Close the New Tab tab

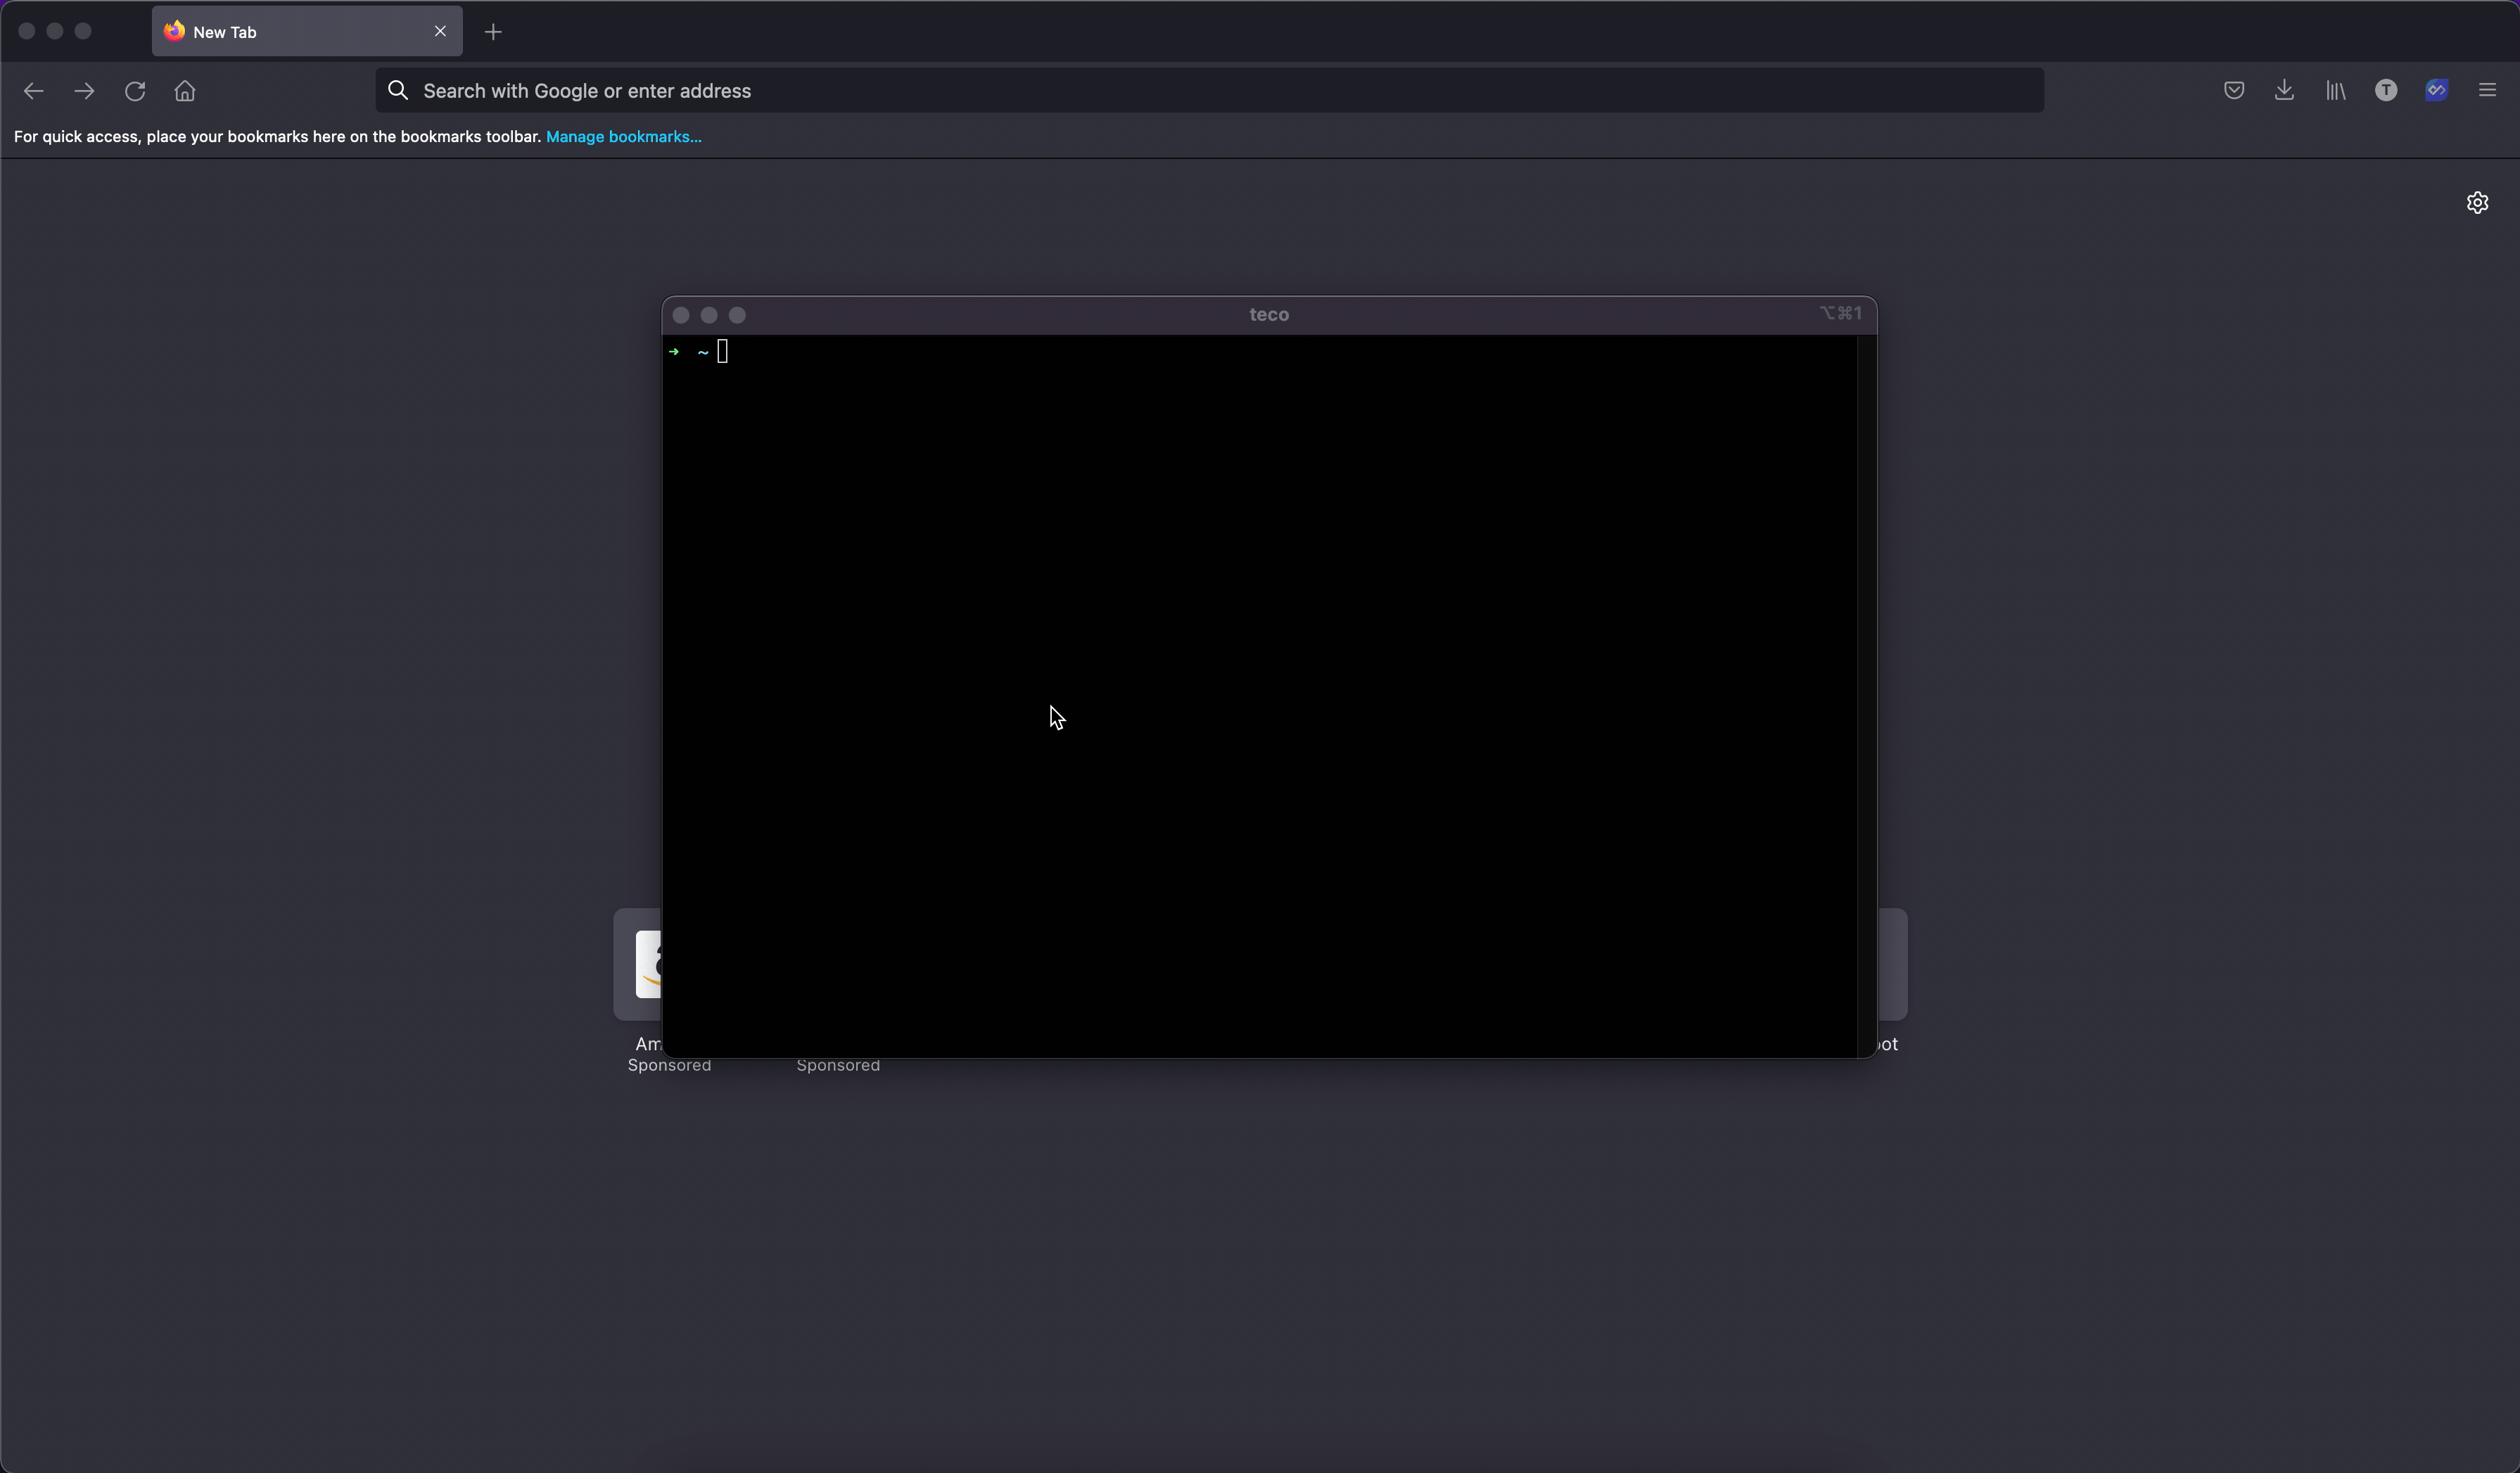(x=440, y=31)
